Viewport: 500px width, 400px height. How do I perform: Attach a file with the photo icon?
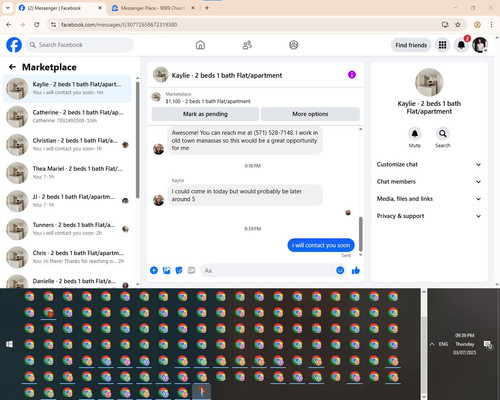pyautogui.click(x=166, y=270)
